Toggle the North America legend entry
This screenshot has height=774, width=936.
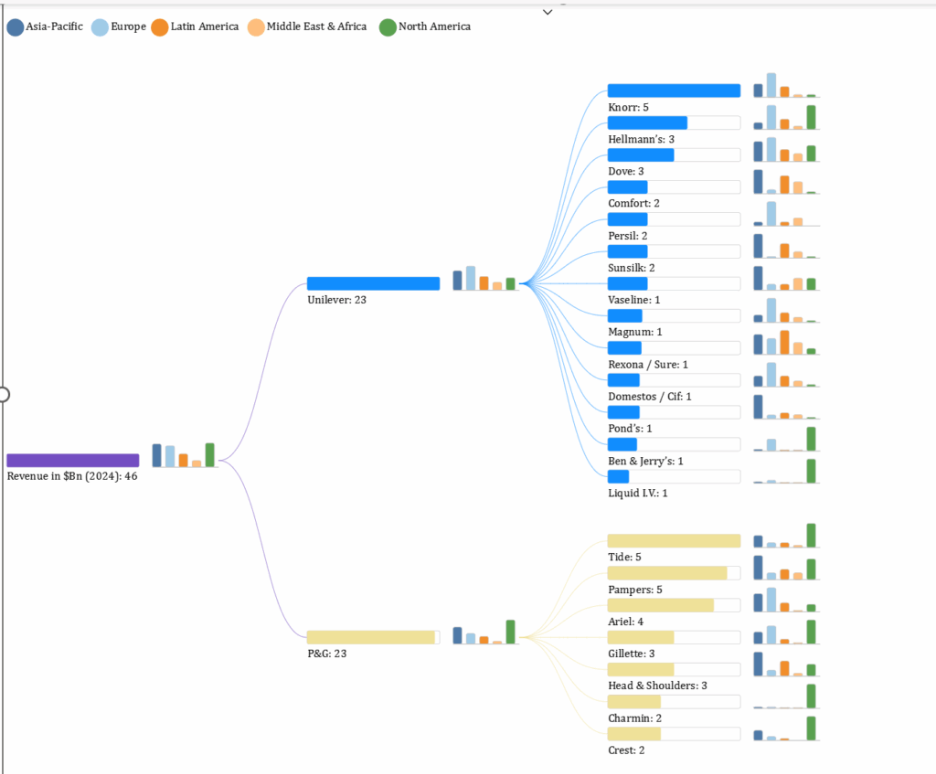pos(388,27)
